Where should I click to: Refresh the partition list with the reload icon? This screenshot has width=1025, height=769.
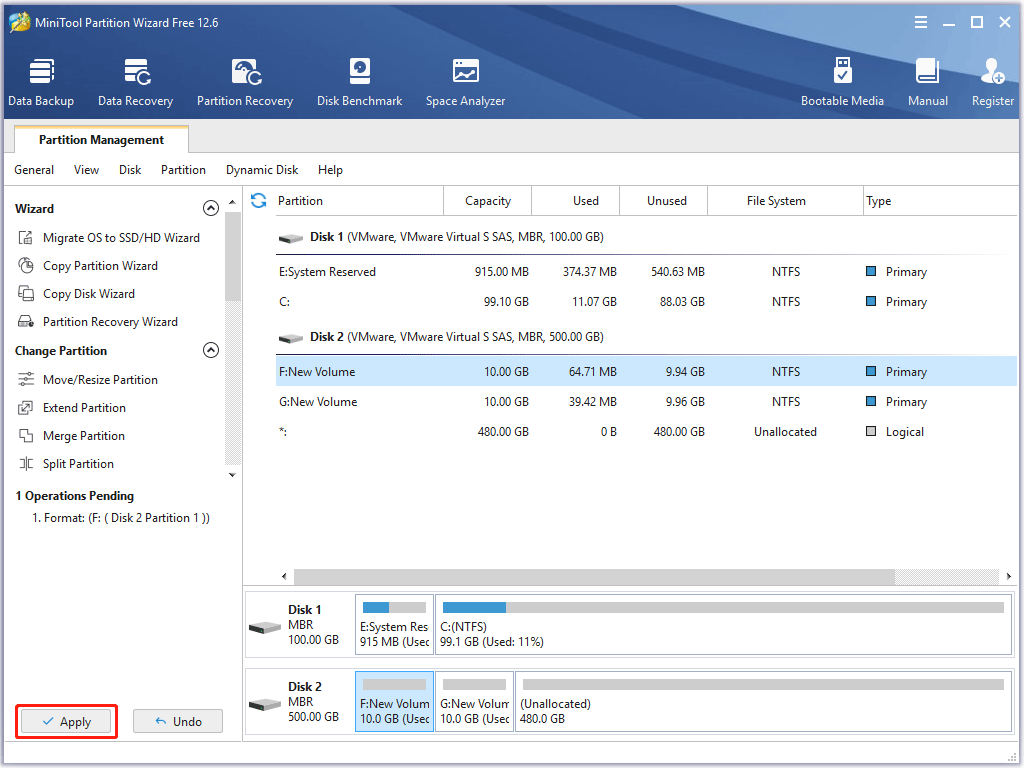tap(259, 201)
